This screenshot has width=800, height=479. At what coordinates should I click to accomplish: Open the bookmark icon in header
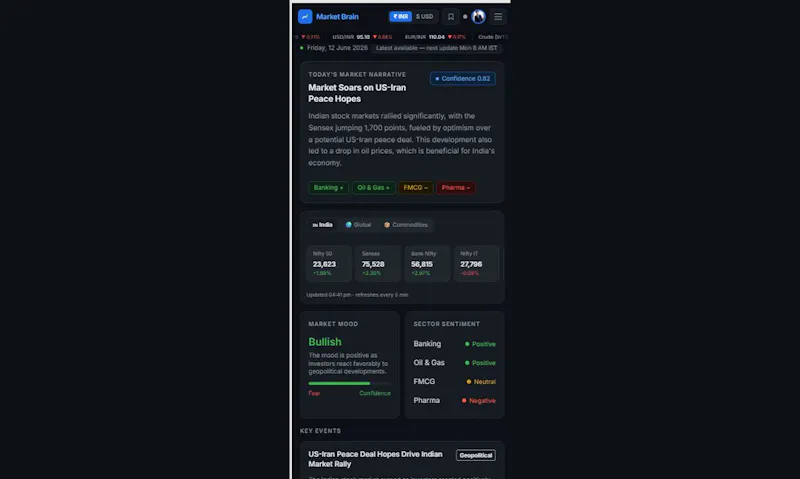(451, 16)
